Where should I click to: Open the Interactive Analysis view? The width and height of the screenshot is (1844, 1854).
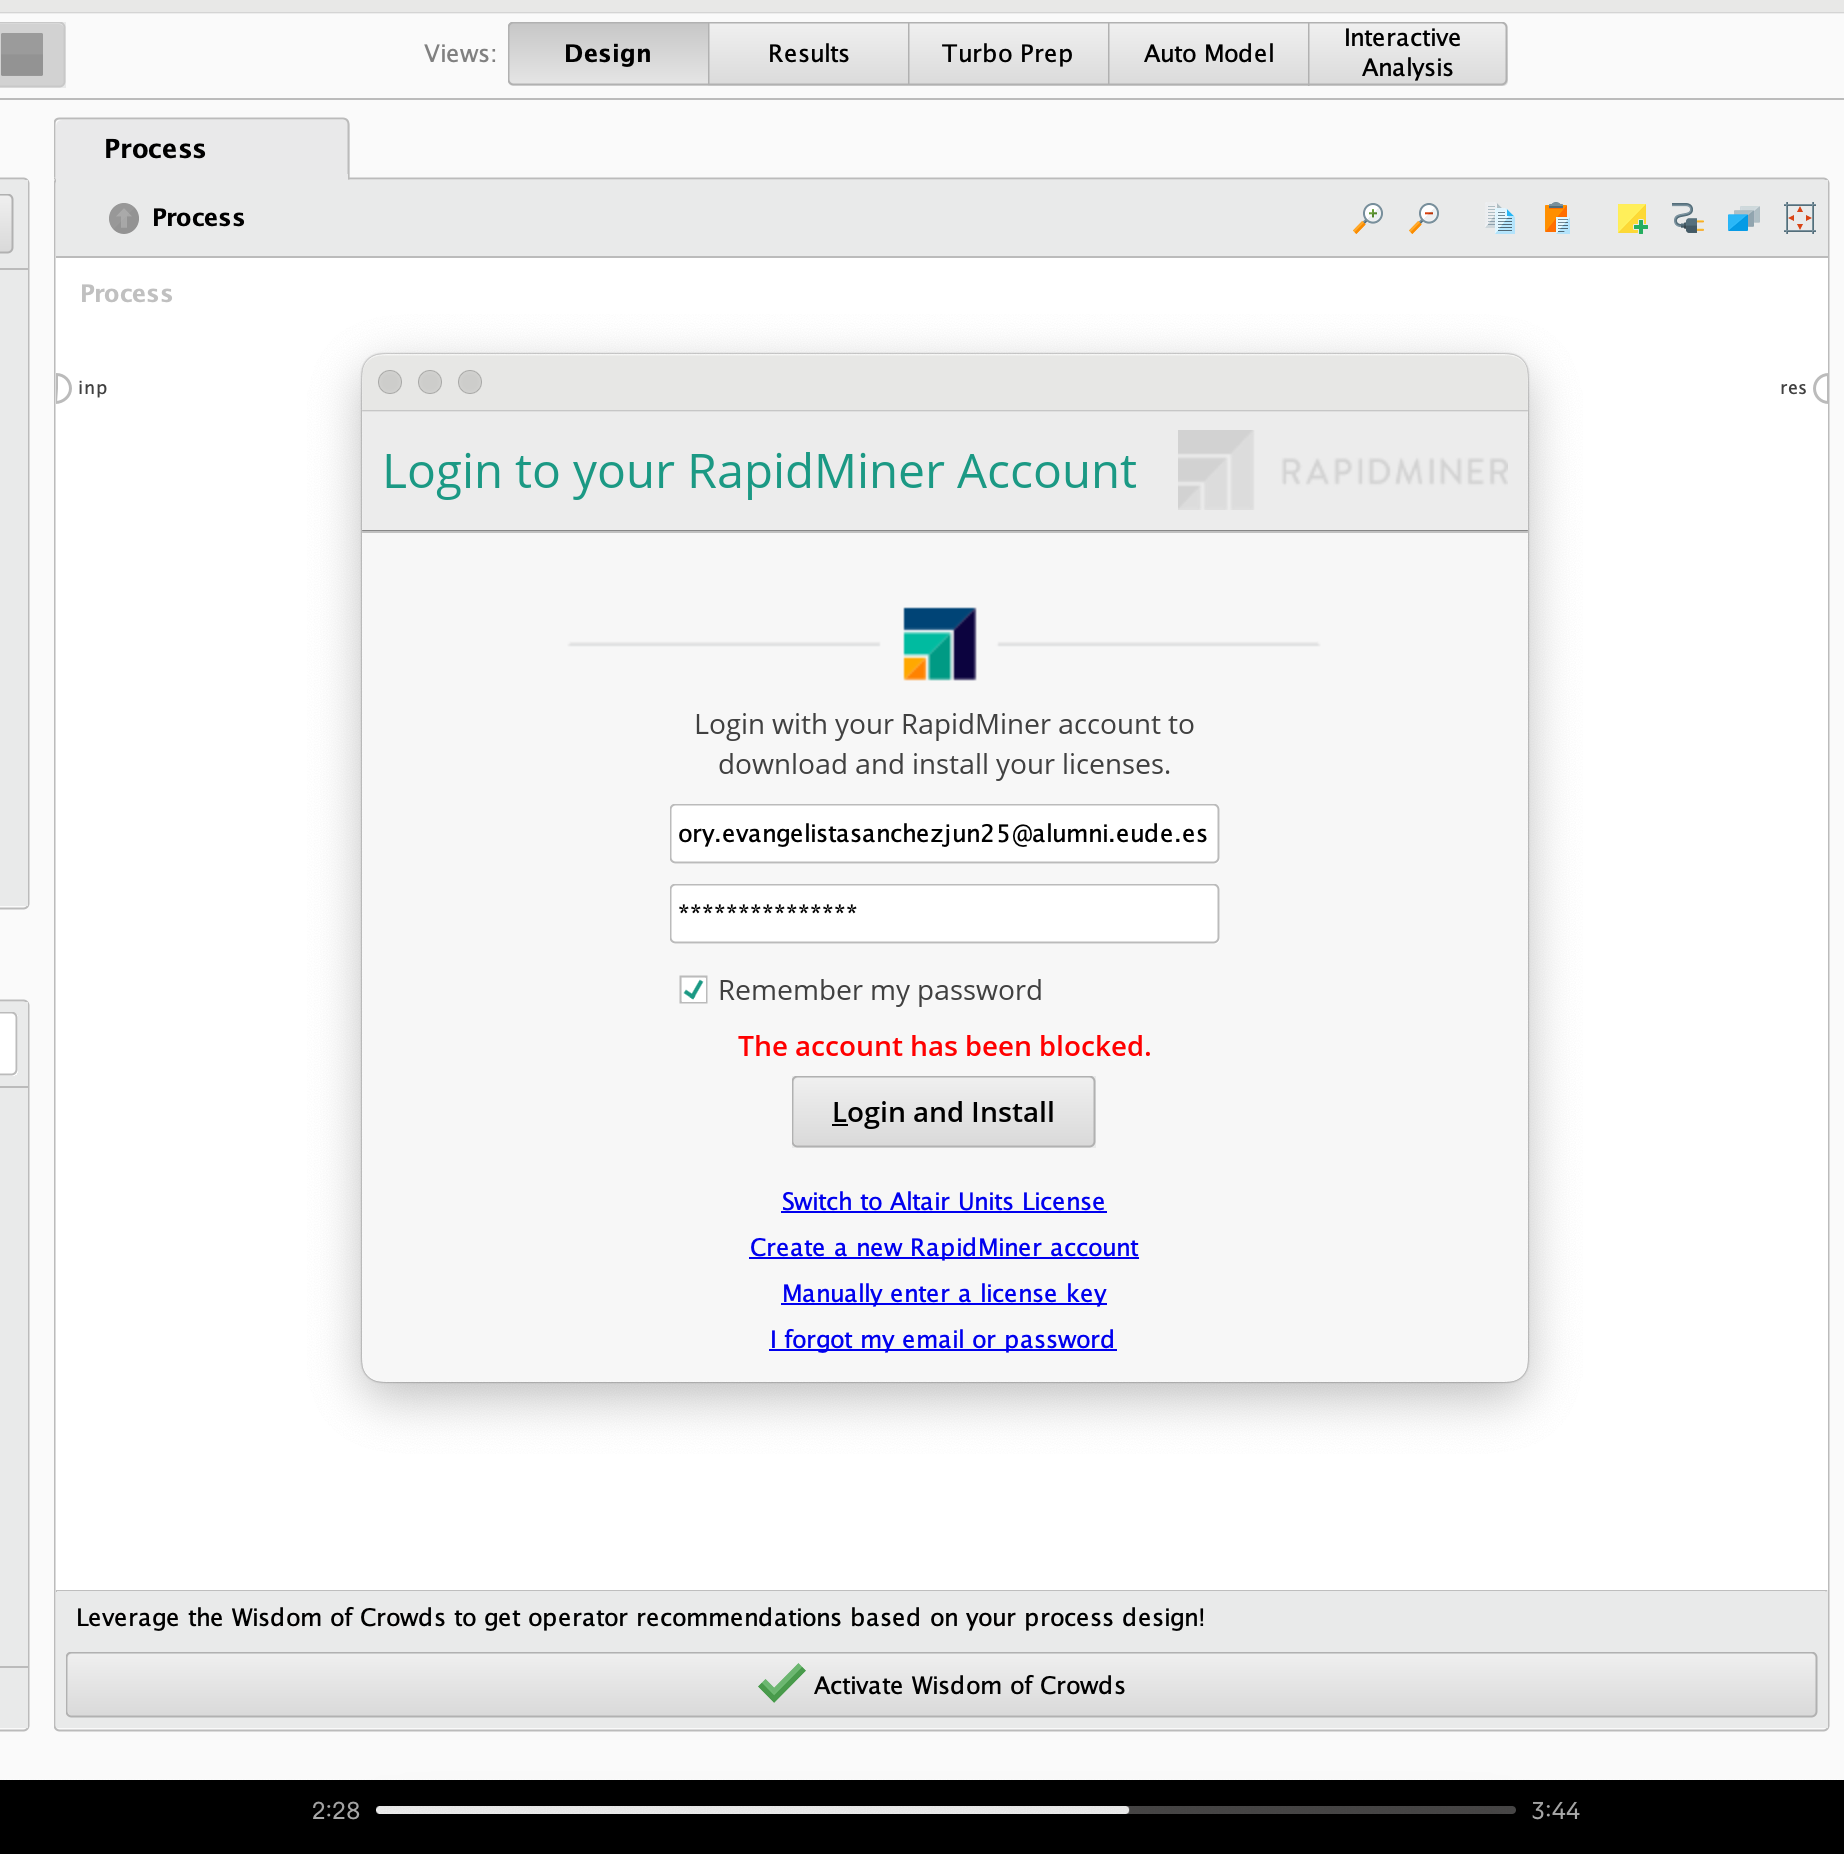1407,54
